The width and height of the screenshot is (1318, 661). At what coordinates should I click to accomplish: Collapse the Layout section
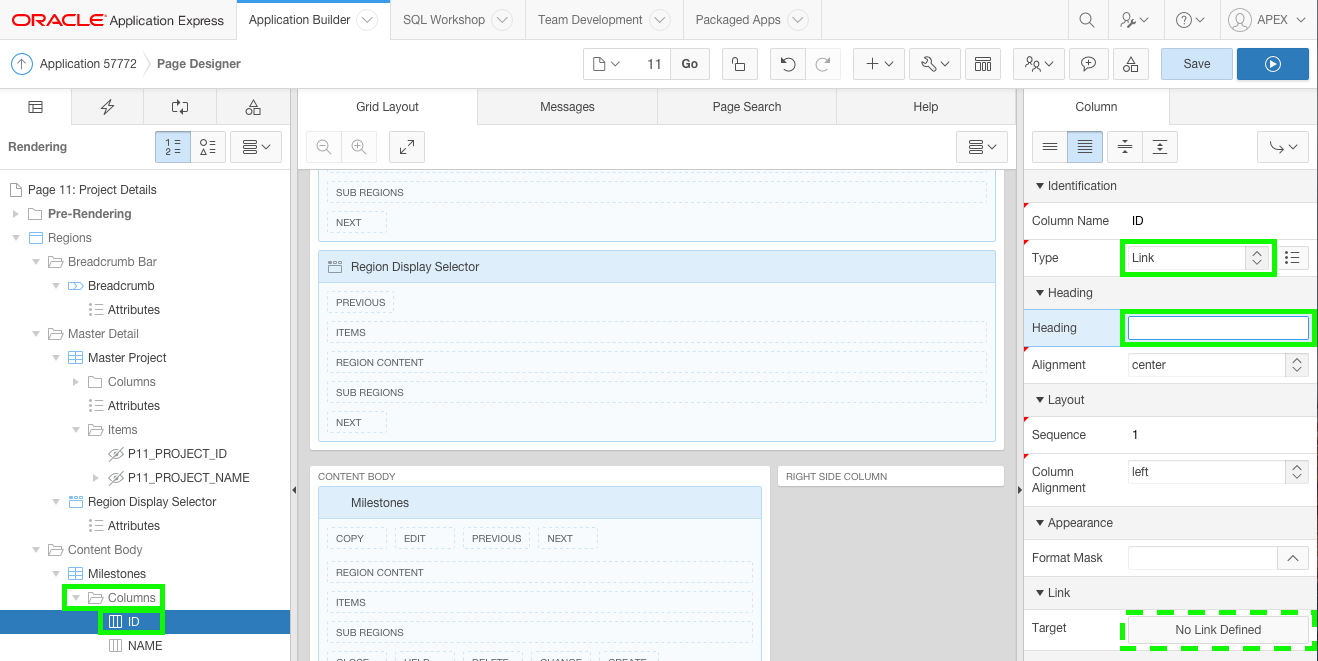tap(1040, 400)
